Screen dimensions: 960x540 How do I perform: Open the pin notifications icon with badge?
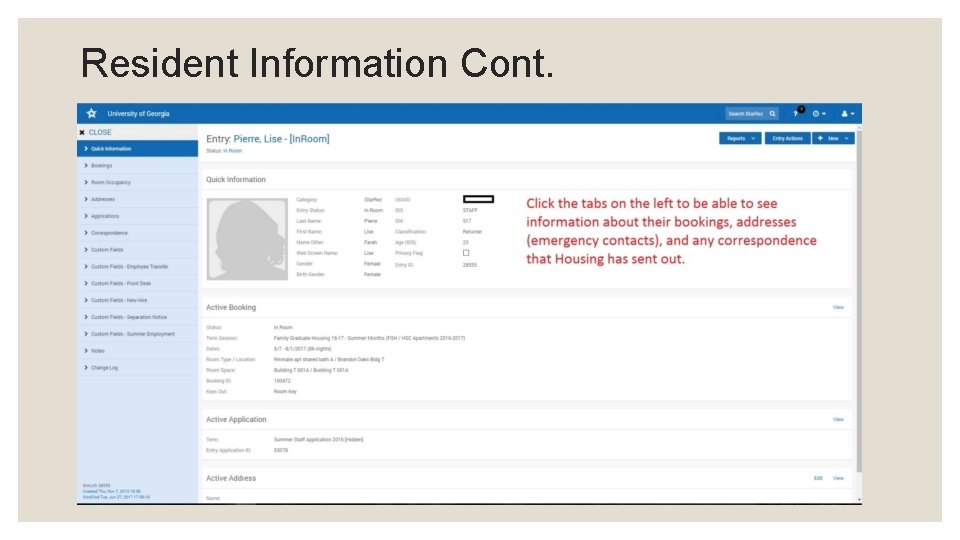798,112
